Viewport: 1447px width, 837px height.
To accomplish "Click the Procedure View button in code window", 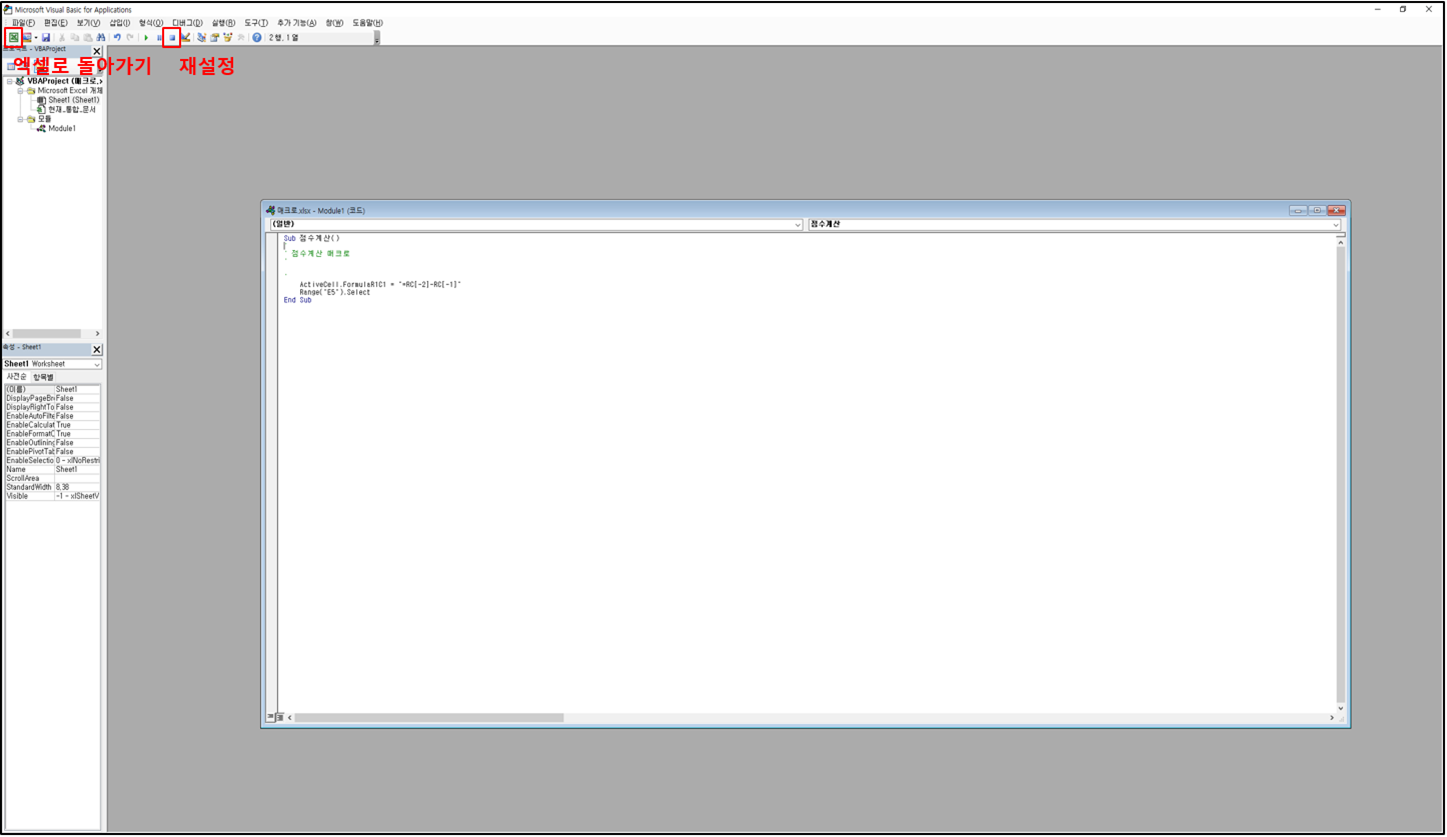I will tap(270, 717).
